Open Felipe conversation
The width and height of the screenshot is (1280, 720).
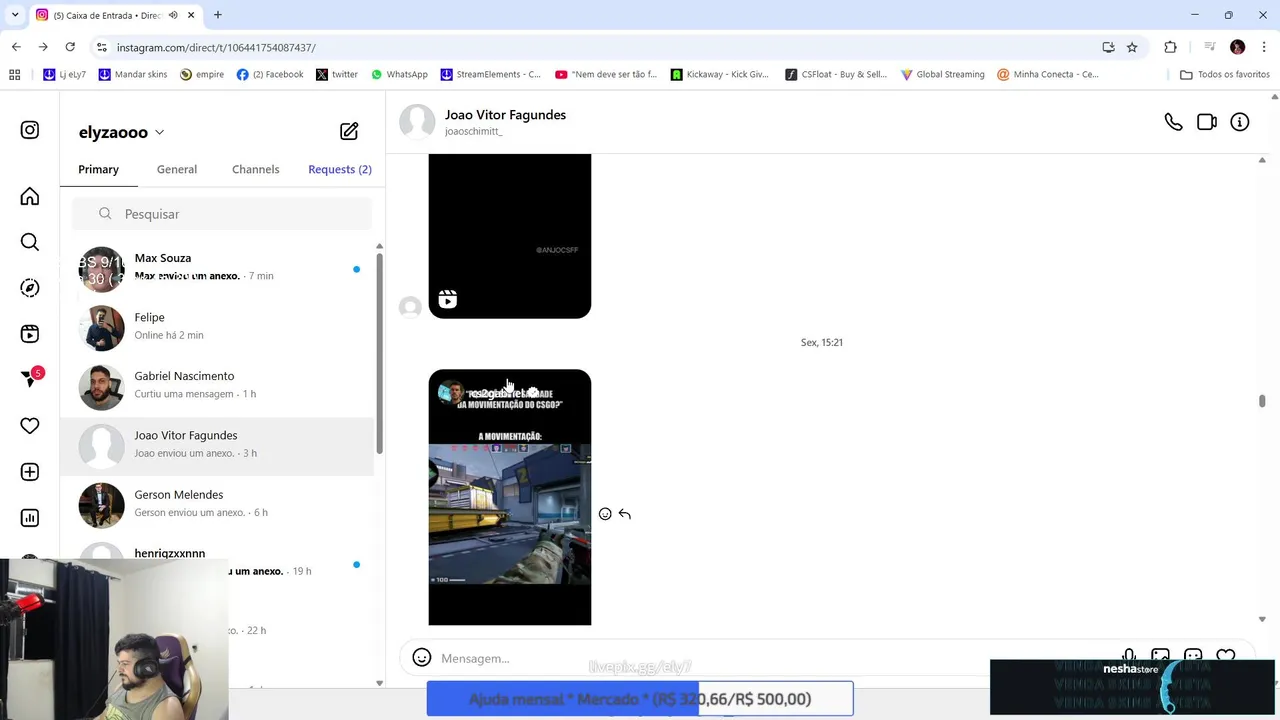pos(218,327)
